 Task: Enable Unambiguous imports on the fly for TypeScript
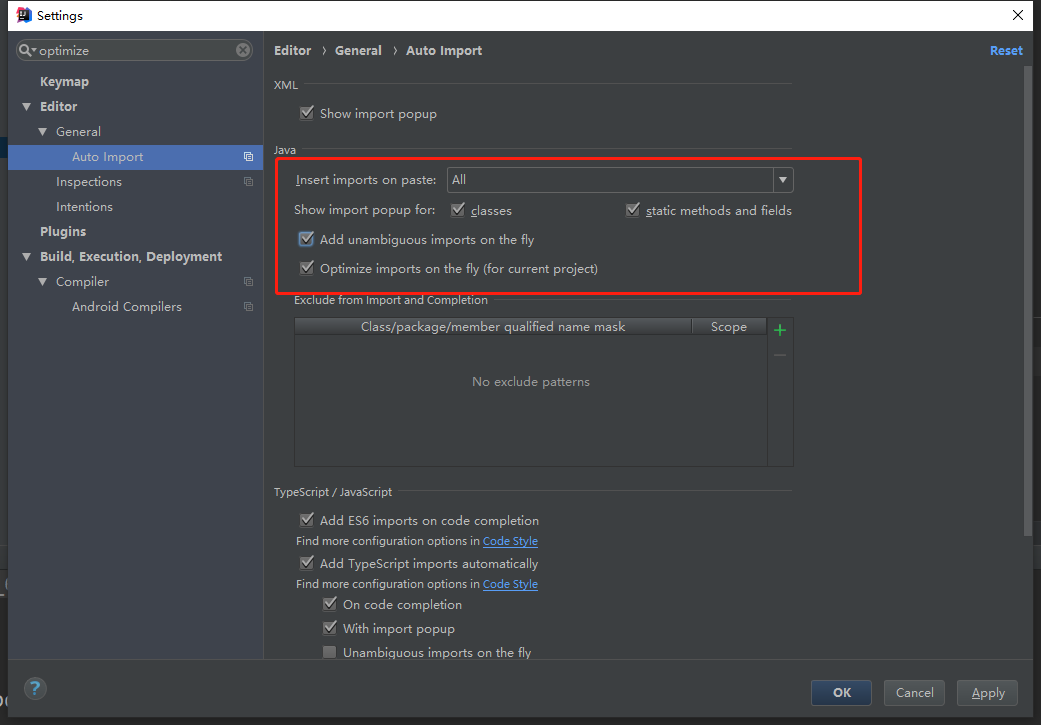[x=330, y=652]
